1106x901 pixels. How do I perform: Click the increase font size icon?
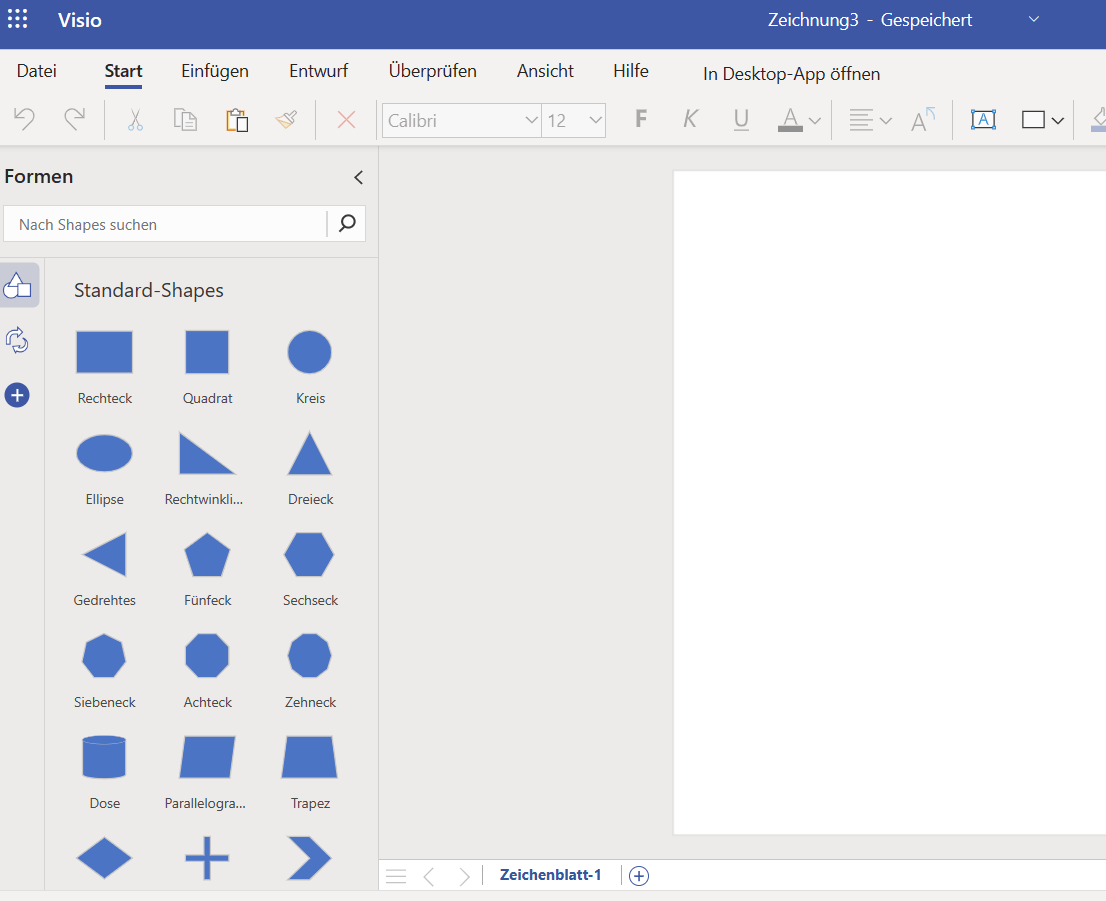pos(923,119)
